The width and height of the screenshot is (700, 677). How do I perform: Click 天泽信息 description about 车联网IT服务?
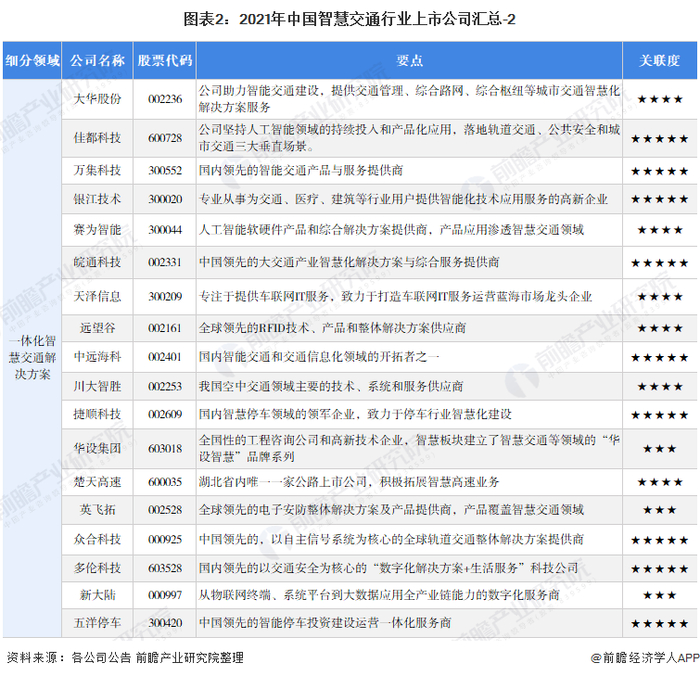coord(395,297)
